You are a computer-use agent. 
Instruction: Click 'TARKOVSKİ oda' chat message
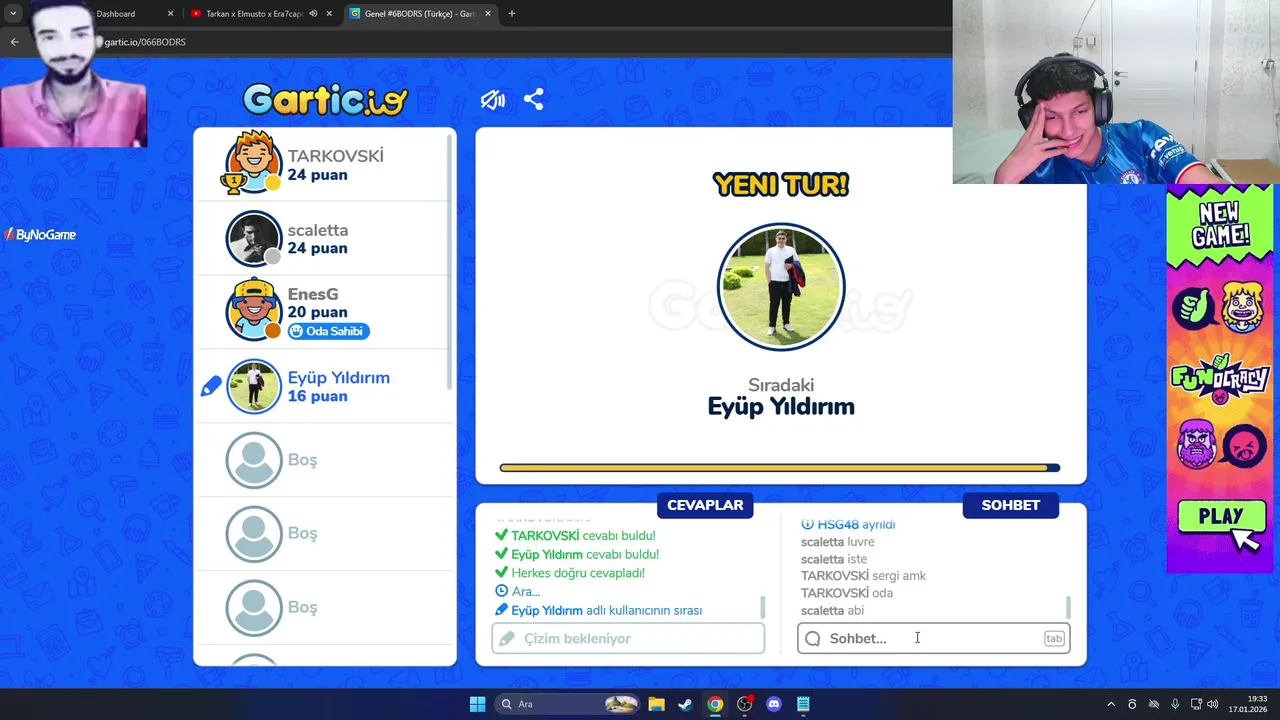click(x=847, y=593)
